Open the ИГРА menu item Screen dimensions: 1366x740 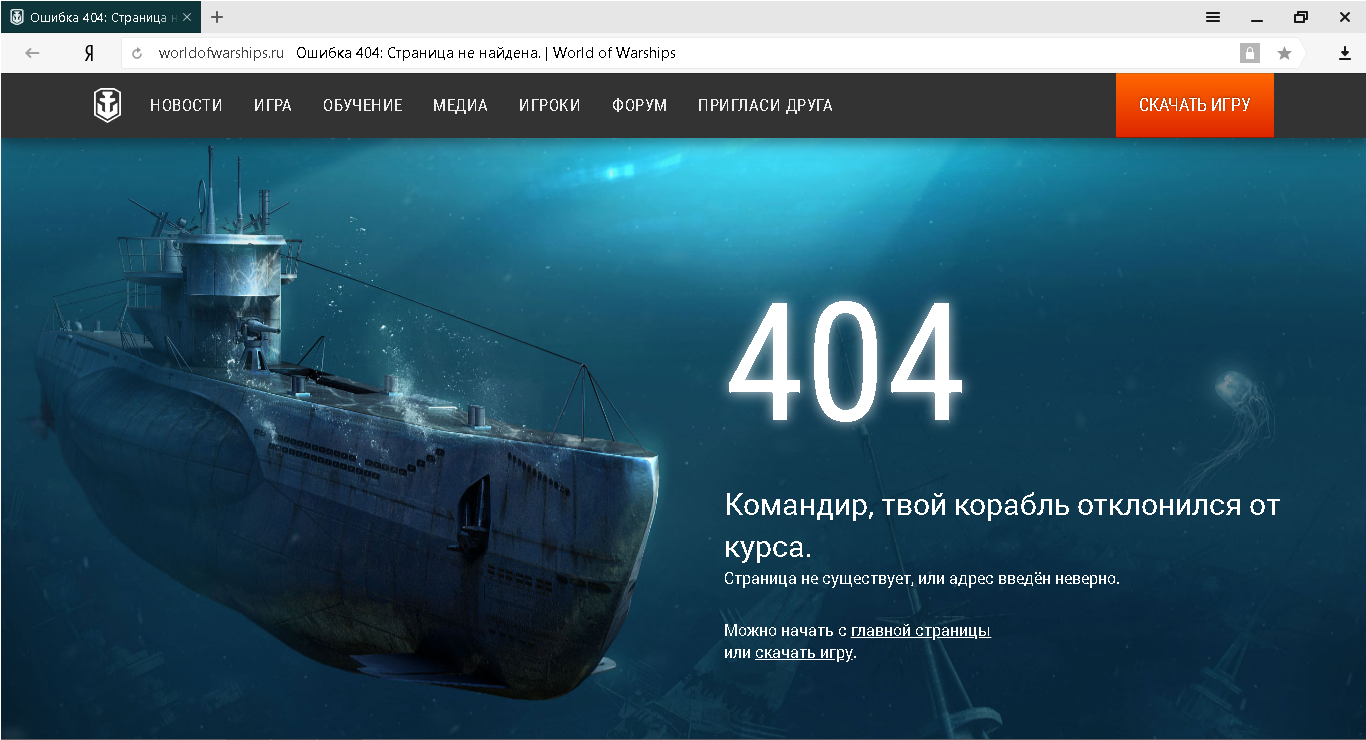click(x=273, y=105)
